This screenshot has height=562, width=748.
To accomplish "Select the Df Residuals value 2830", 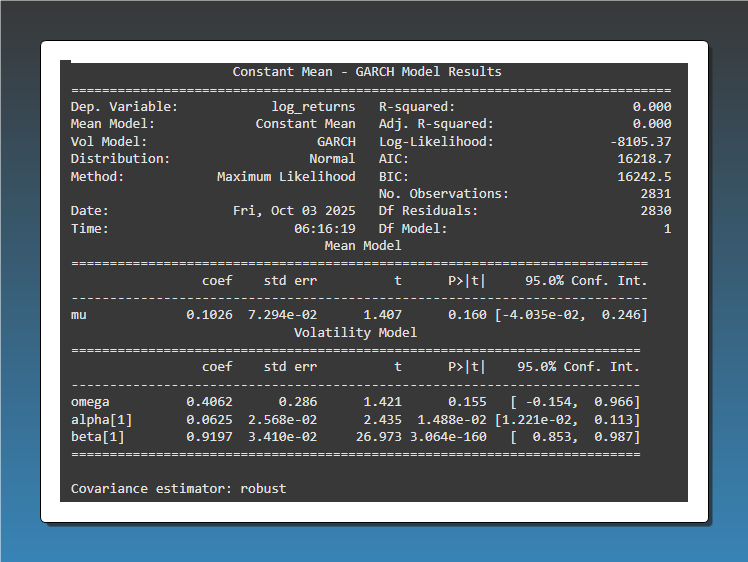I will (x=655, y=211).
